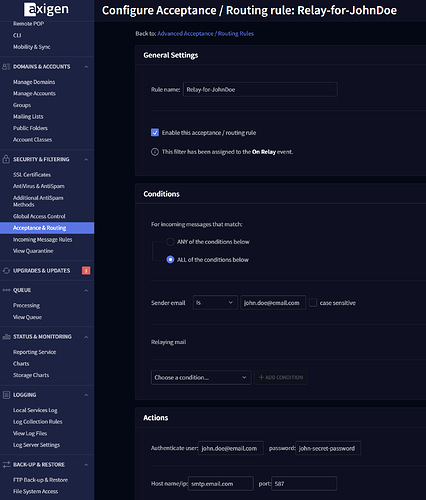Click the Back-up & Restore arrows icon

[6, 465]
